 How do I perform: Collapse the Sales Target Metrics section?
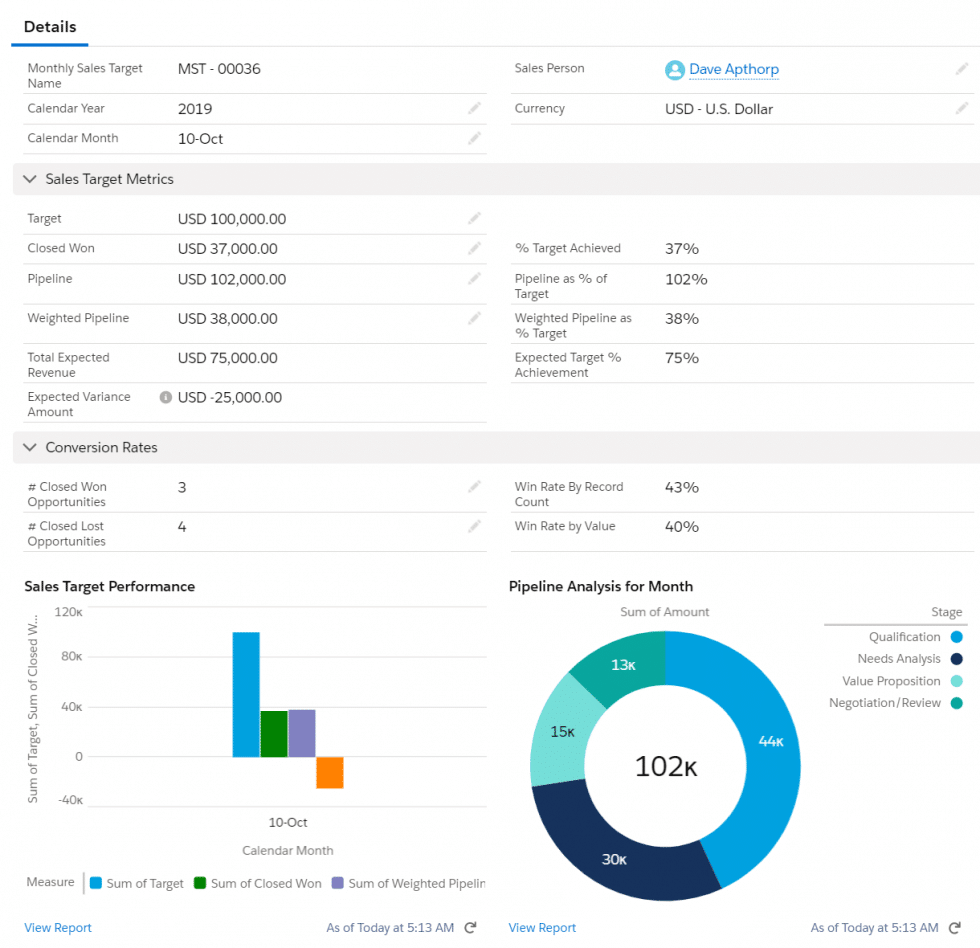(30, 179)
